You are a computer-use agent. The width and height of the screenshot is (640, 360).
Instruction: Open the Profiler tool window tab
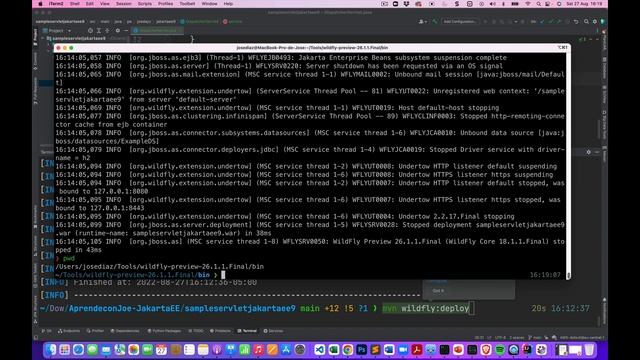95,331
